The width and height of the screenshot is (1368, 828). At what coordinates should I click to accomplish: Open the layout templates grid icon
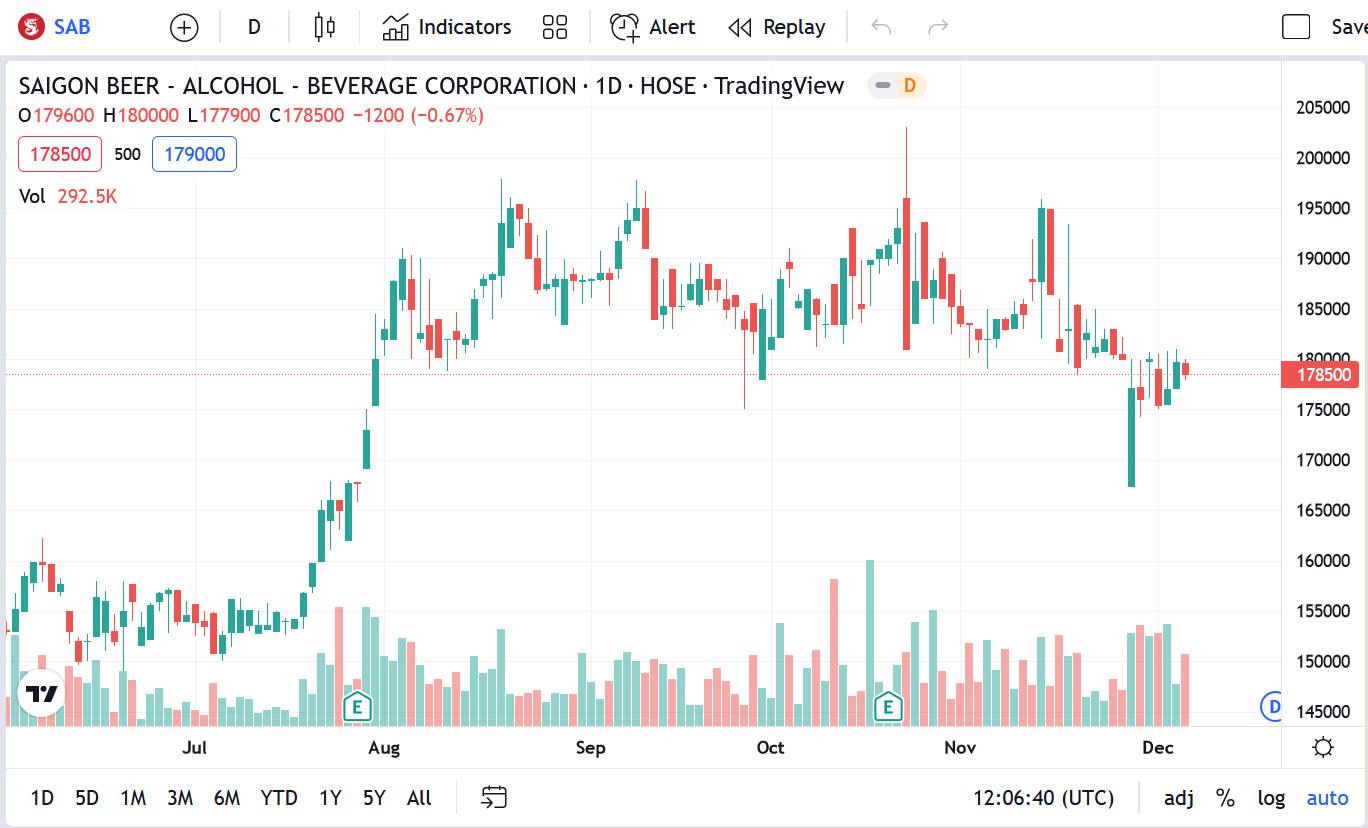[554, 27]
